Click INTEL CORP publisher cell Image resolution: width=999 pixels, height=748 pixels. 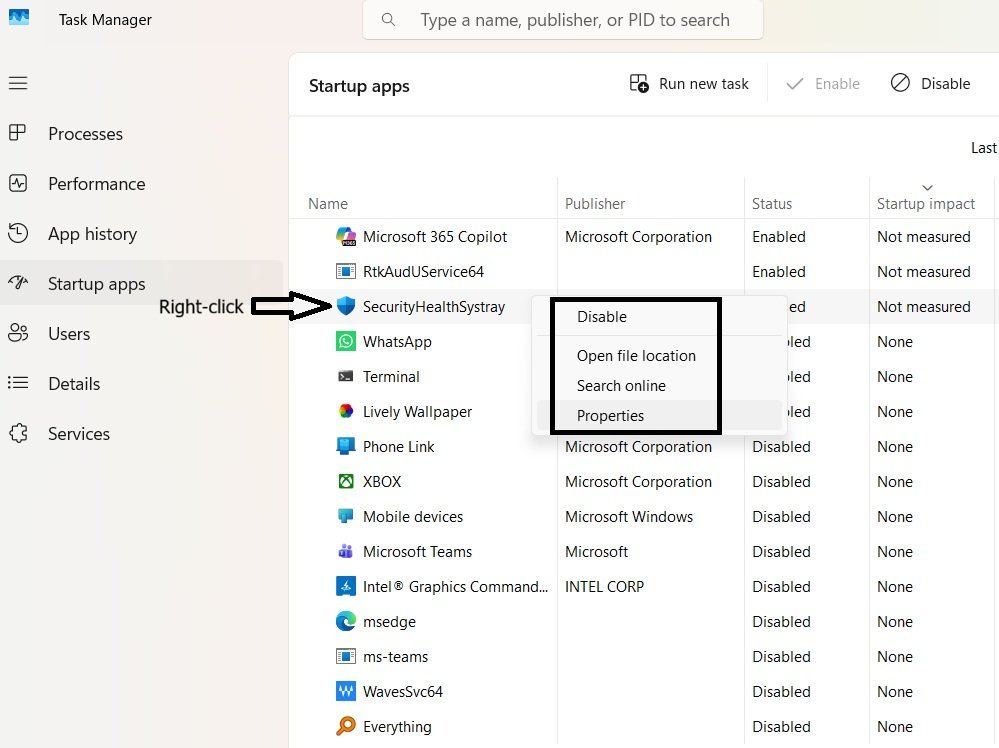604,587
